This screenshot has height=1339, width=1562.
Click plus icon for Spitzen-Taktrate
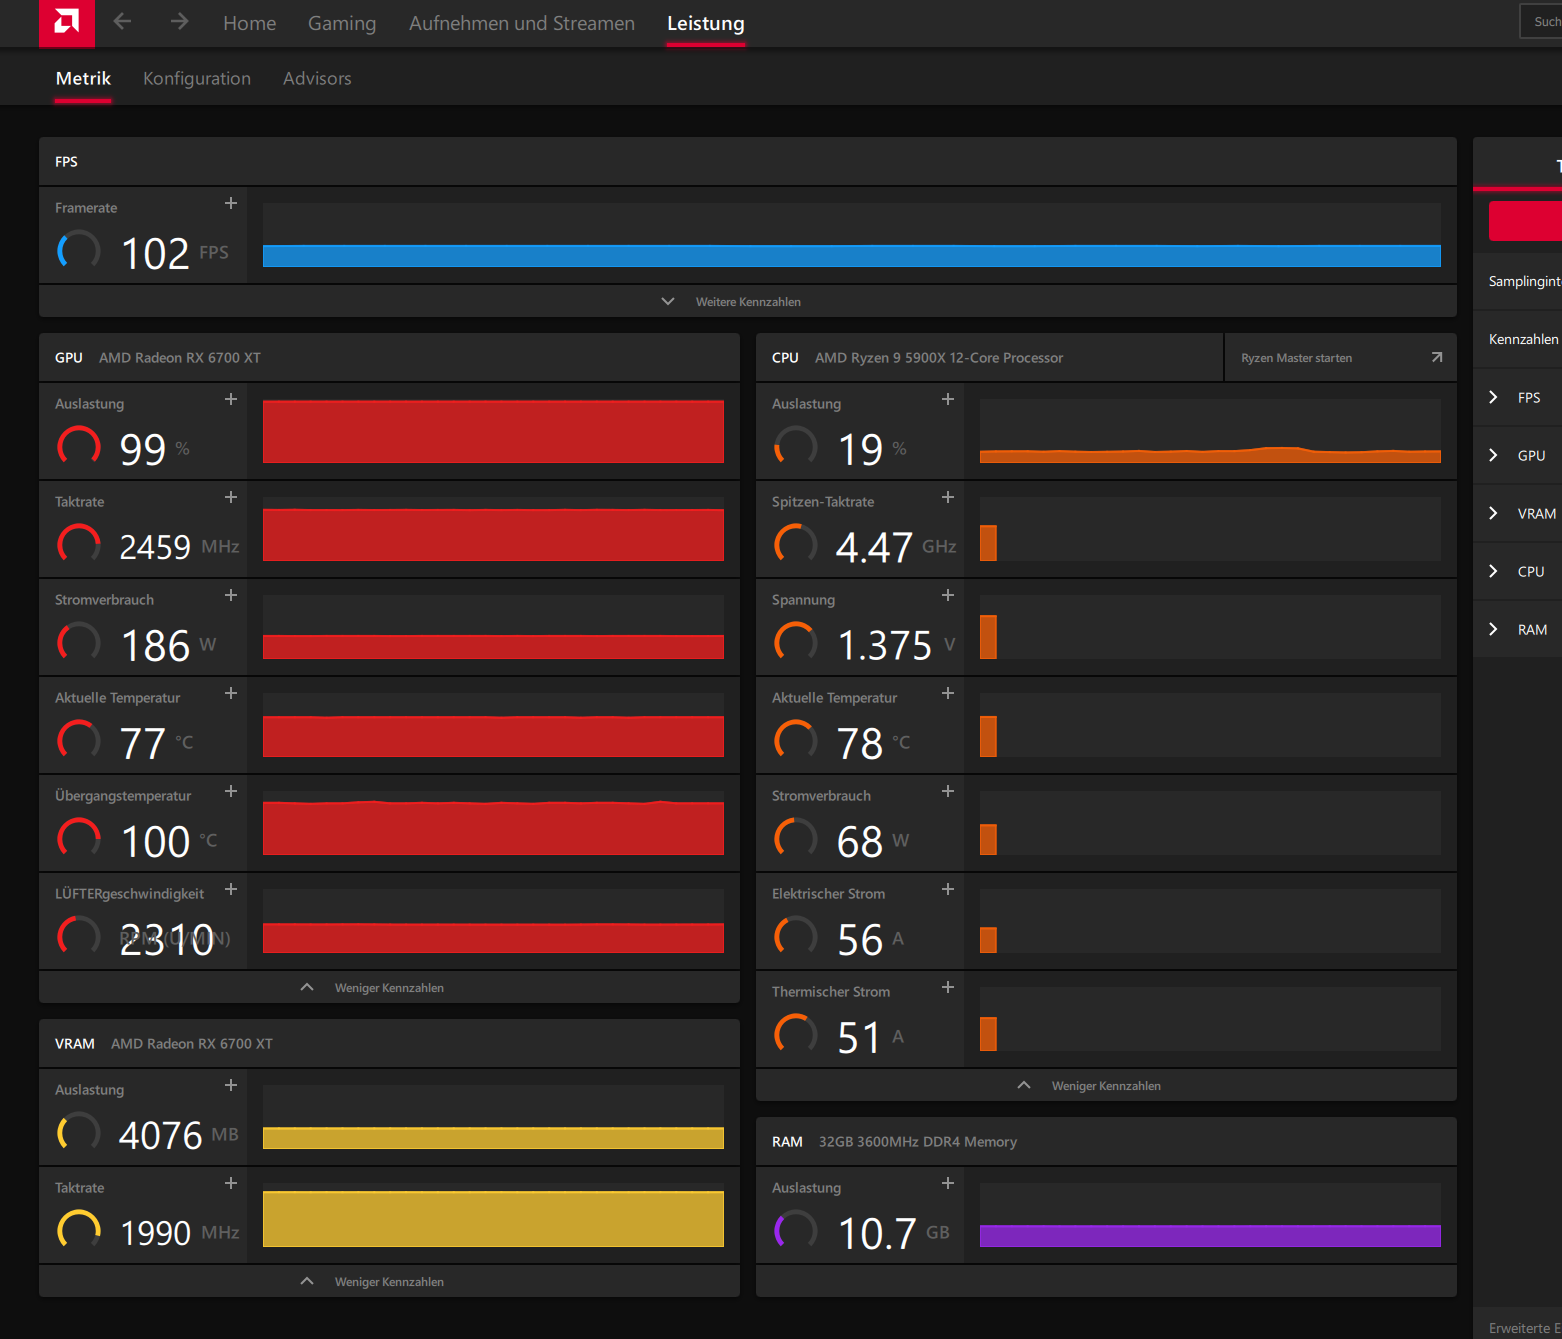pyautogui.click(x=948, y=497)
